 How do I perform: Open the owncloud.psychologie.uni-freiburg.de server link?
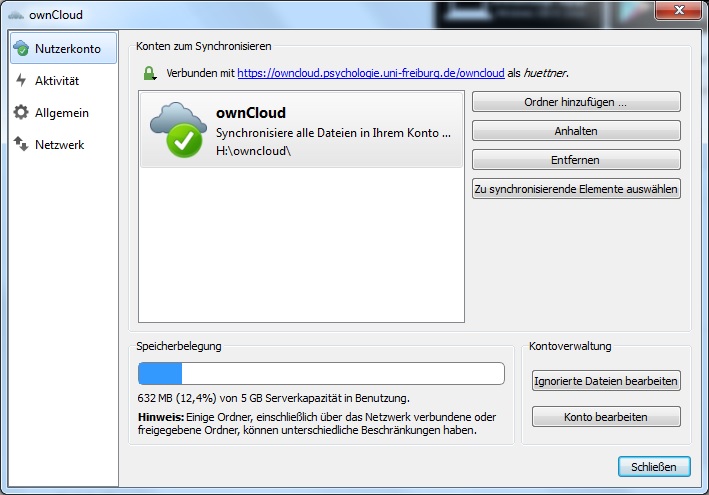[371, 73]
